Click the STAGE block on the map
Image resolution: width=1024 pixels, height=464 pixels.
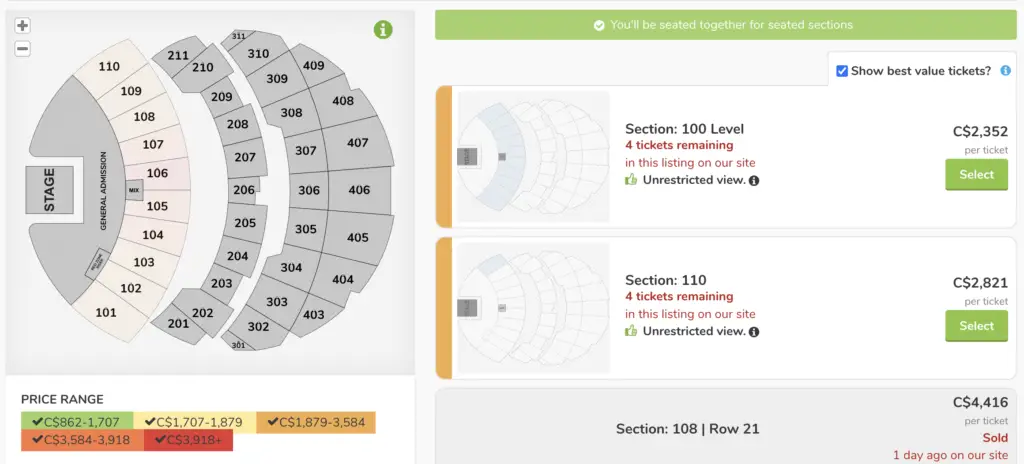tap(50, 190)
